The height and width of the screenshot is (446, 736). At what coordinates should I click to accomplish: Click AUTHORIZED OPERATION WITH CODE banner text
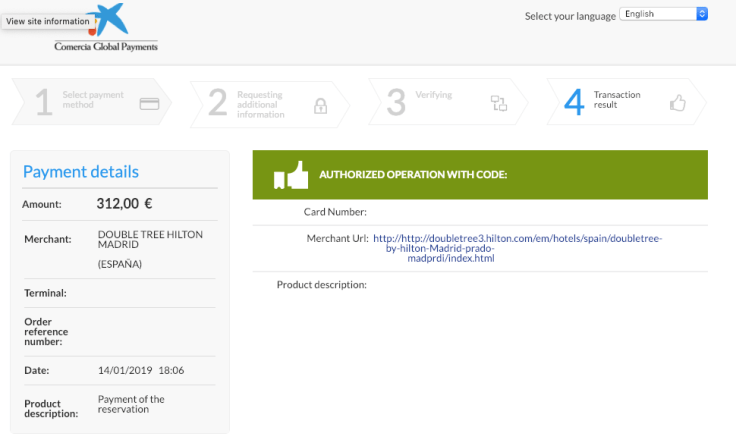point(413,175)
